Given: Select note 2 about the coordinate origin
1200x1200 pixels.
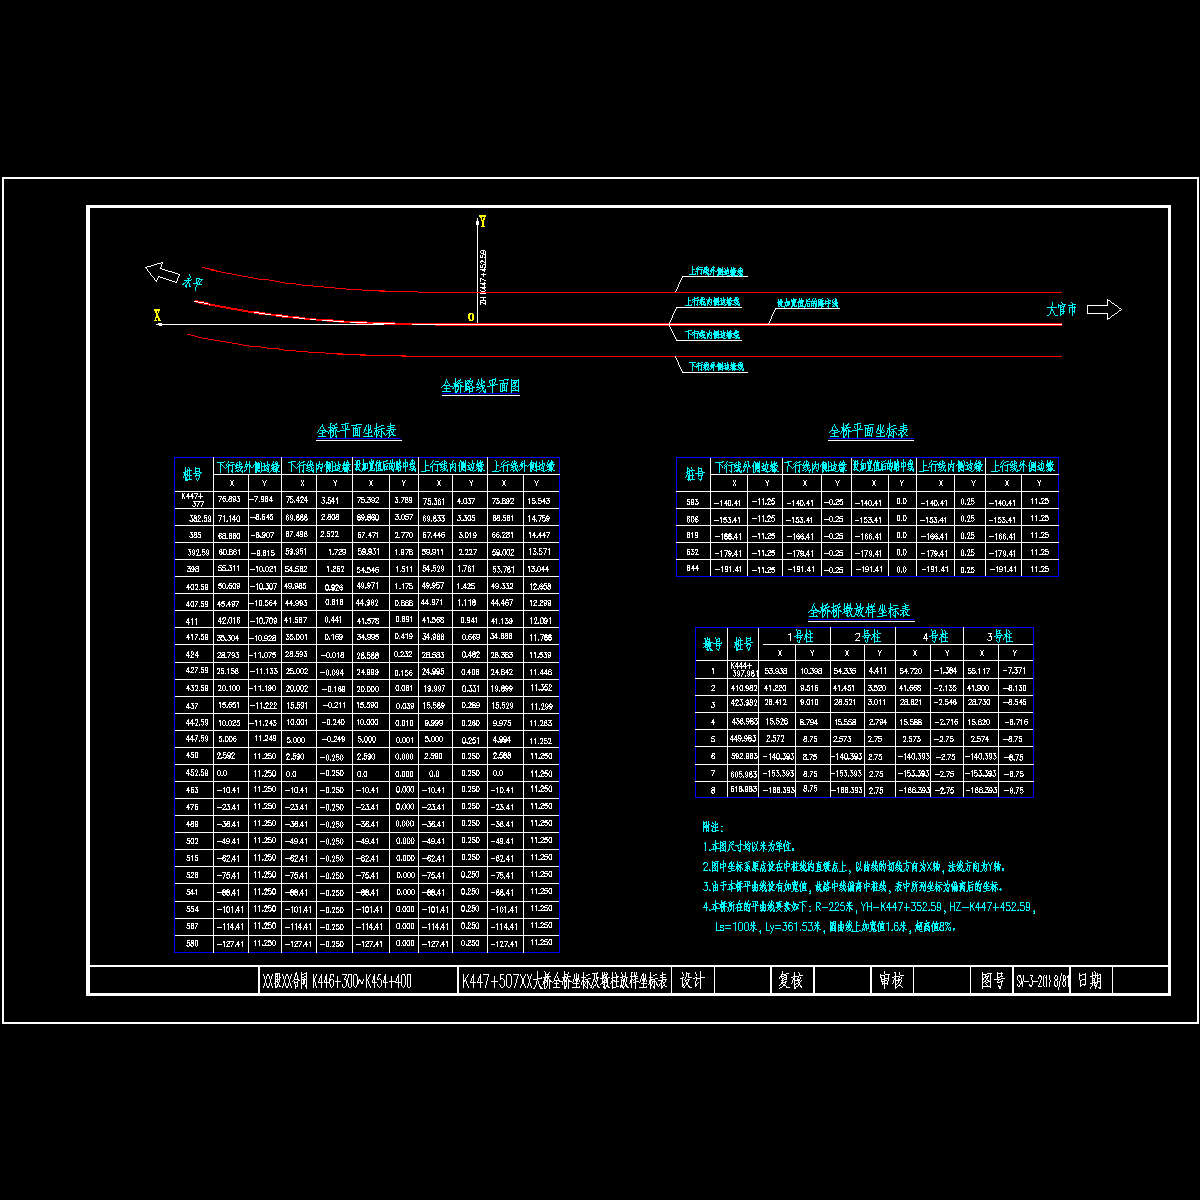Looking at the screenshot, I should (855, 866).
